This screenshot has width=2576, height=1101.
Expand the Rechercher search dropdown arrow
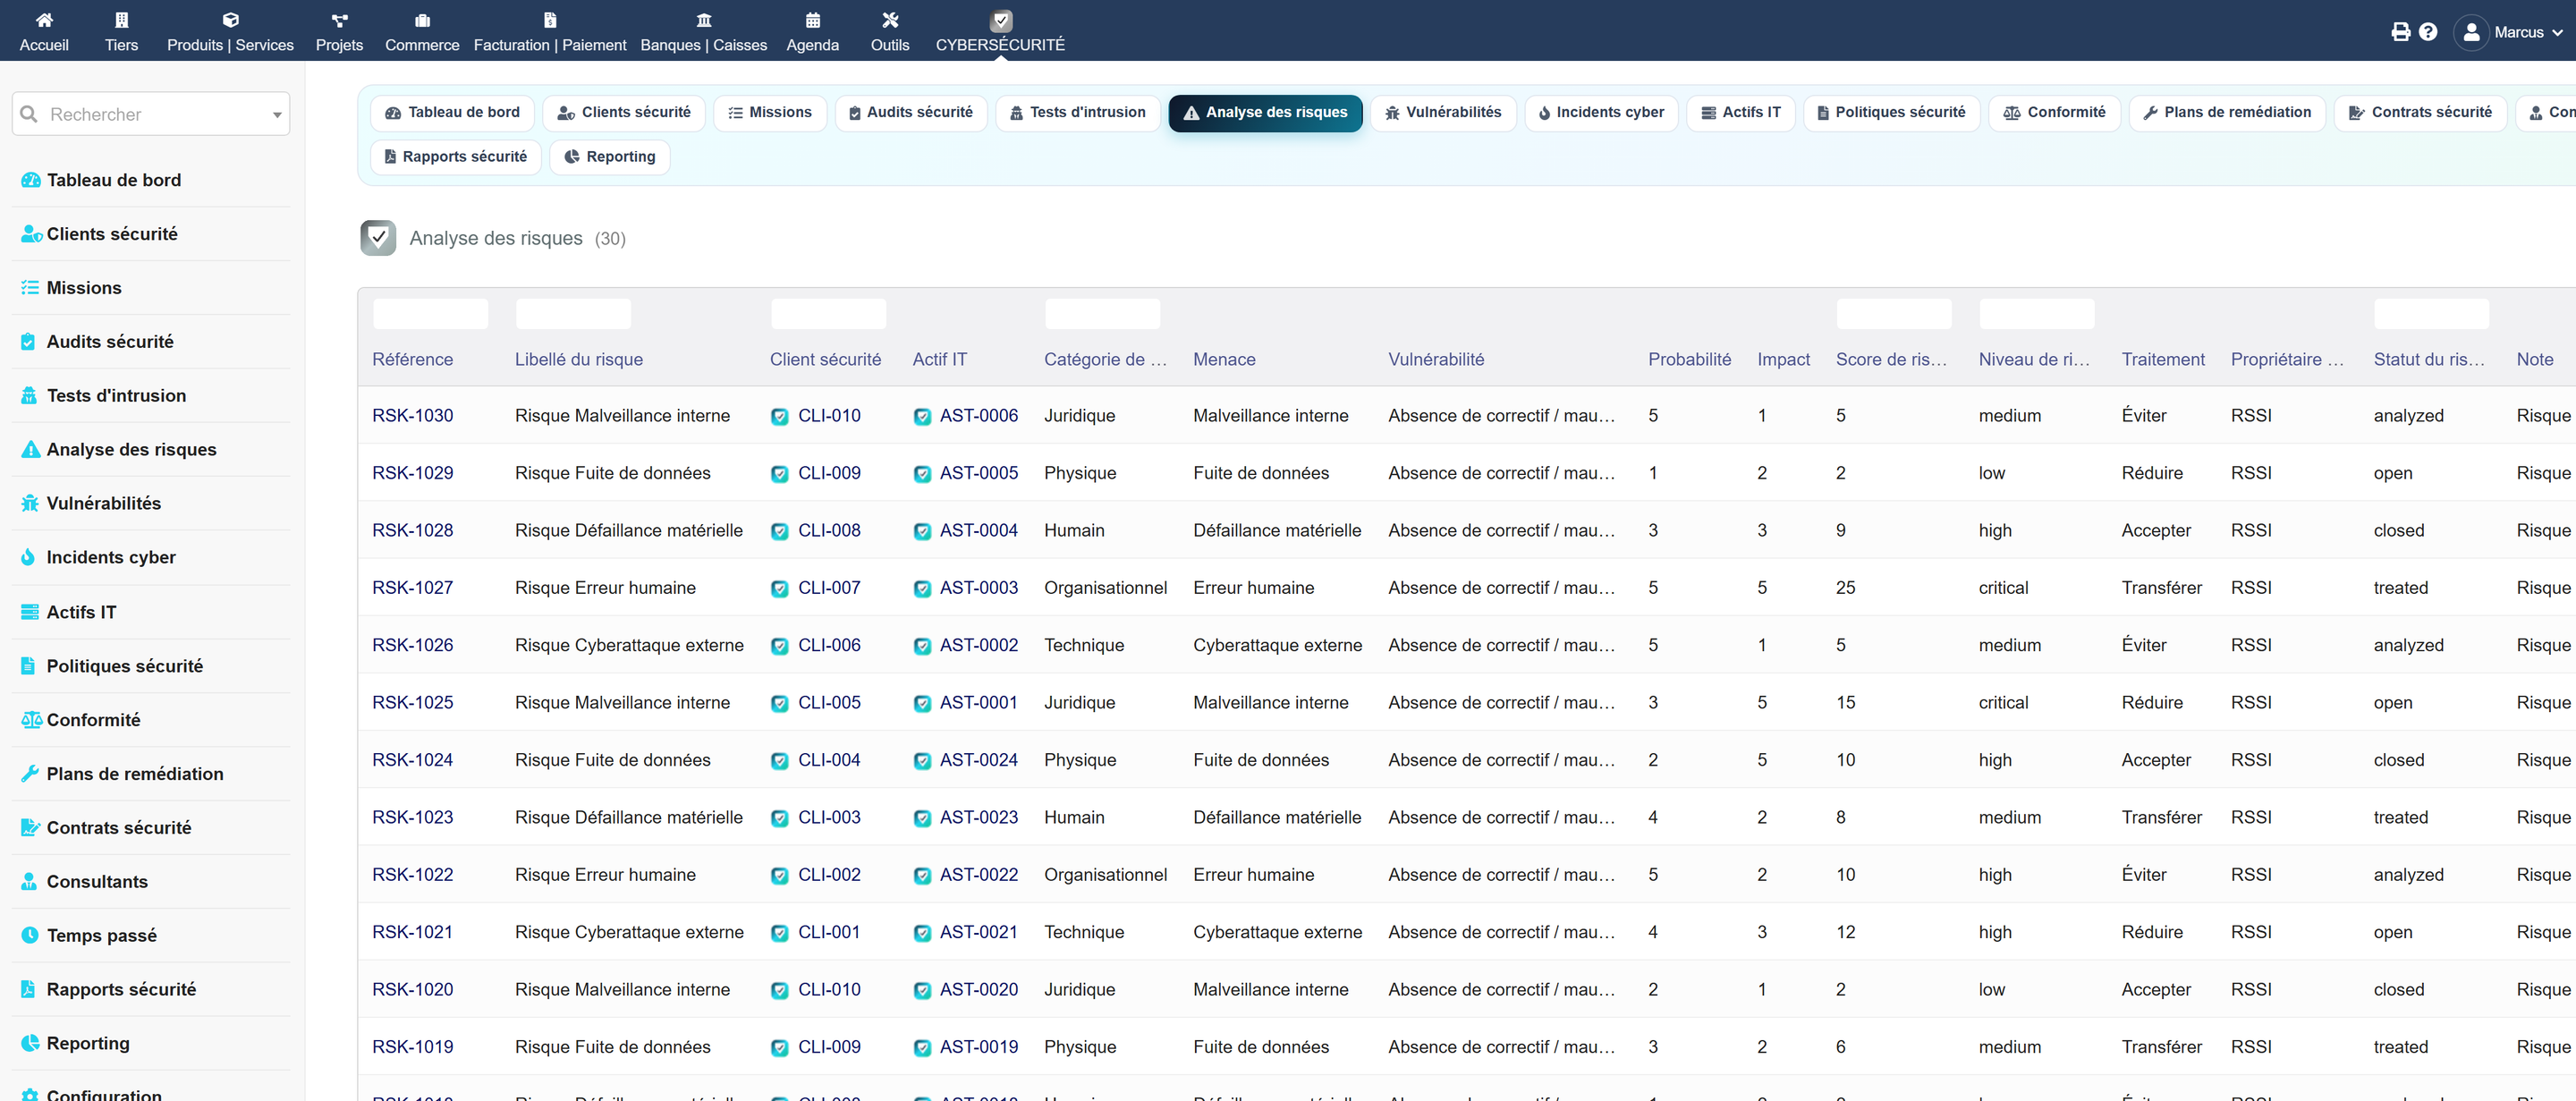click(x=277, y=115)
